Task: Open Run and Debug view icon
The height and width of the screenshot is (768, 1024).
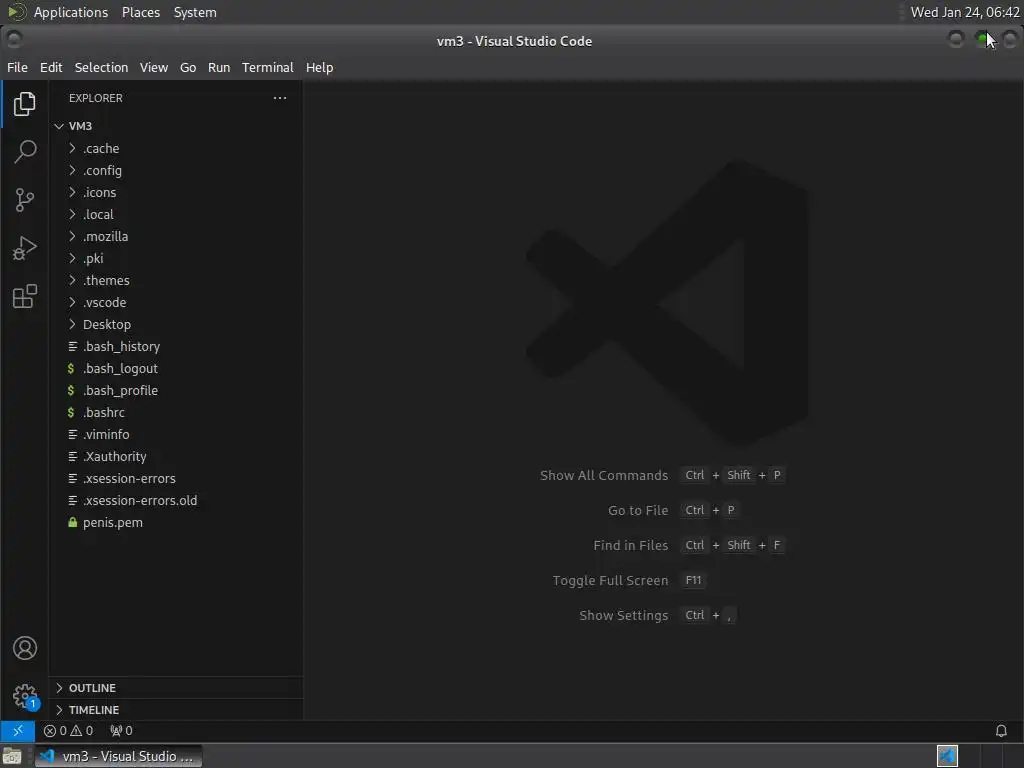Action: pyautogui.click(x=24, y=248)
